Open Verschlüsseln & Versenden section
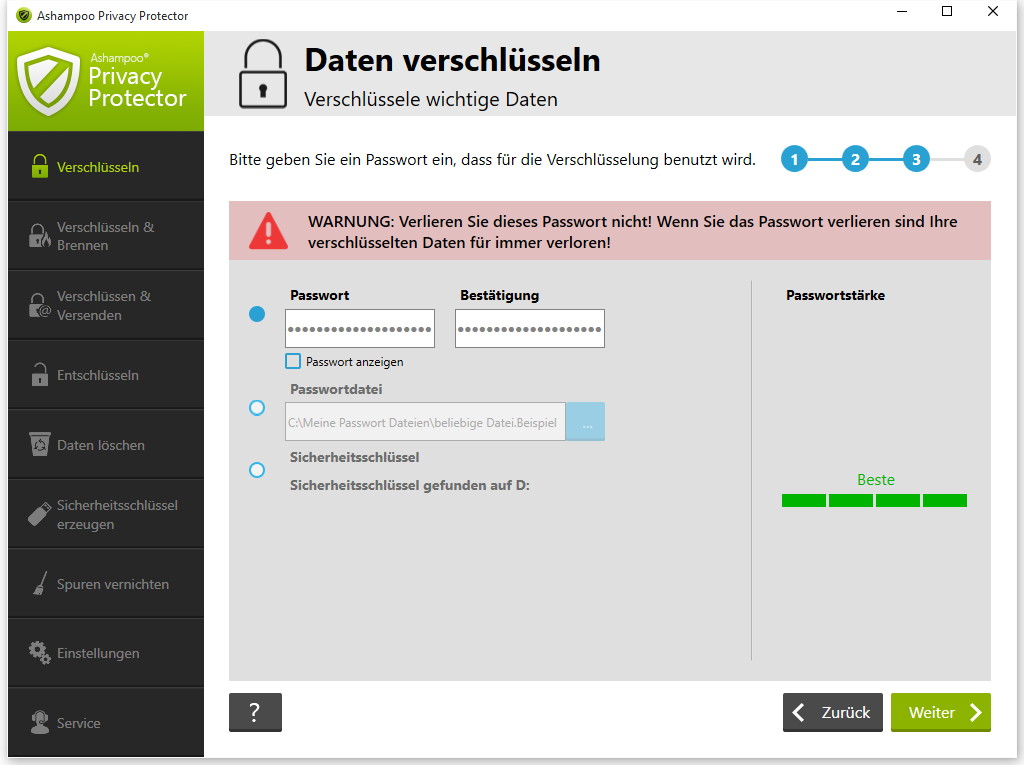Image resolution: width=1024 pixels, height=765 pixels. click(106, 305)
